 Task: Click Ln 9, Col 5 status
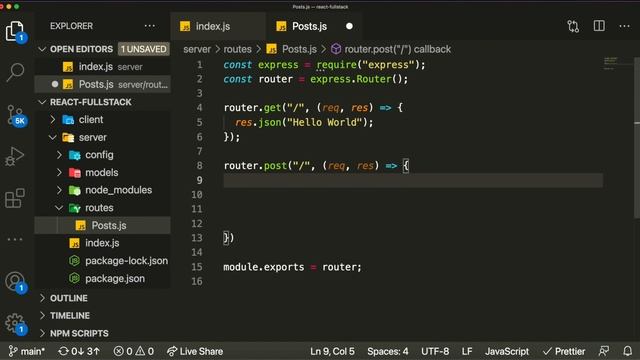(332, 351)
